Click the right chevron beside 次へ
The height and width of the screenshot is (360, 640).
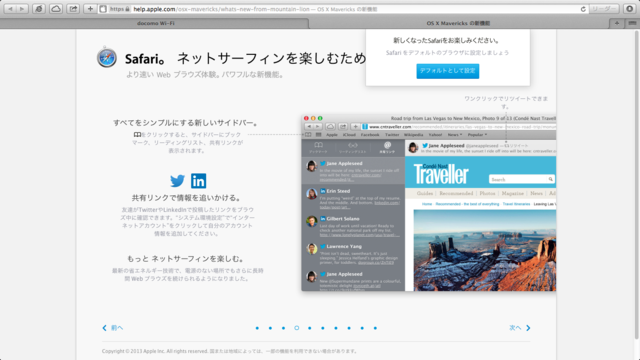528,328
